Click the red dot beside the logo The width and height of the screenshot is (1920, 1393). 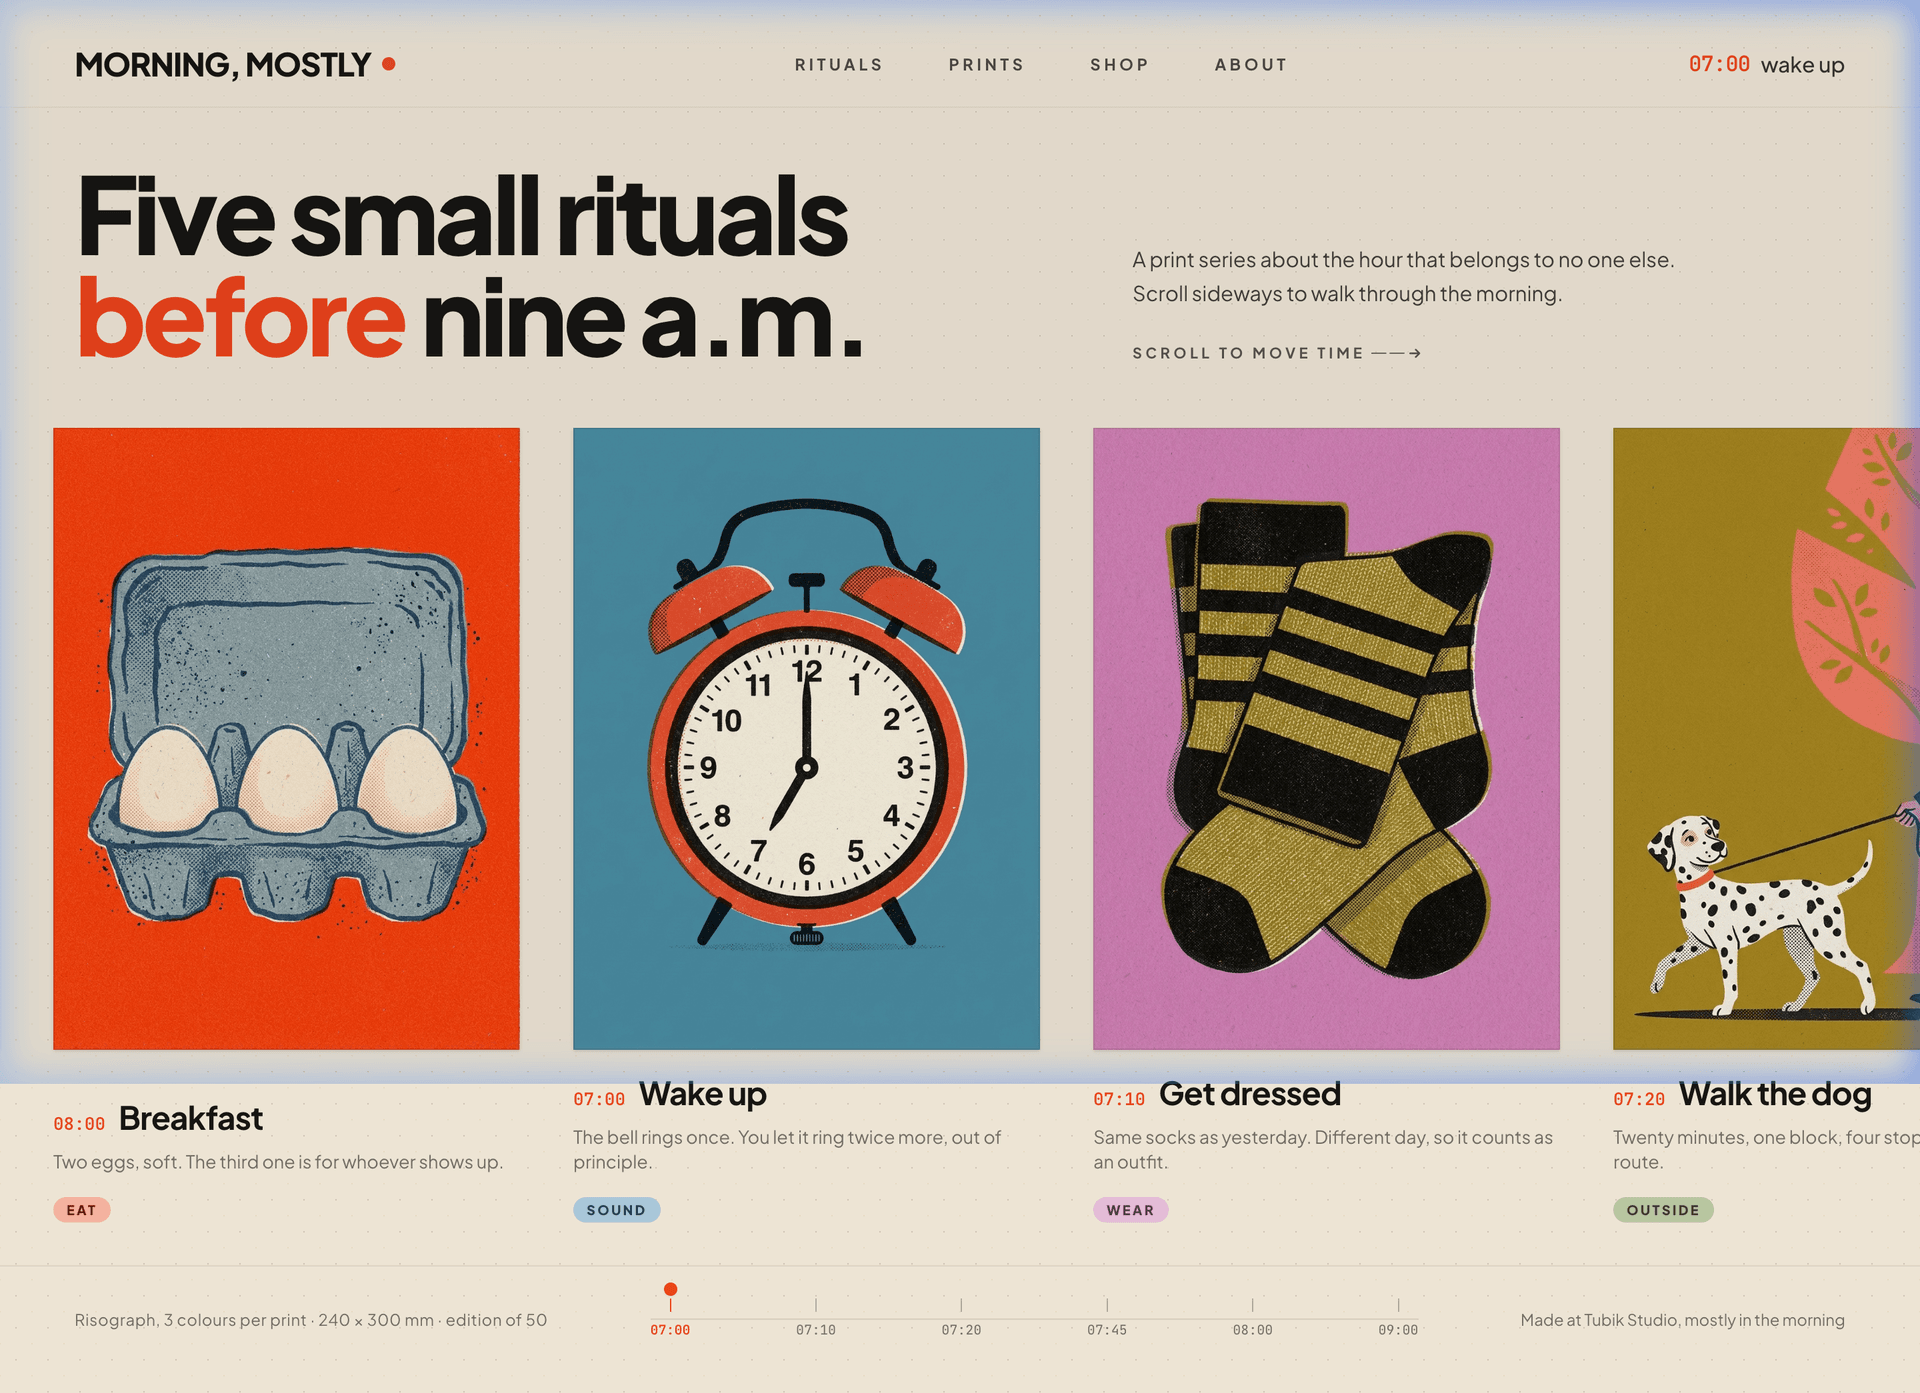389,64
